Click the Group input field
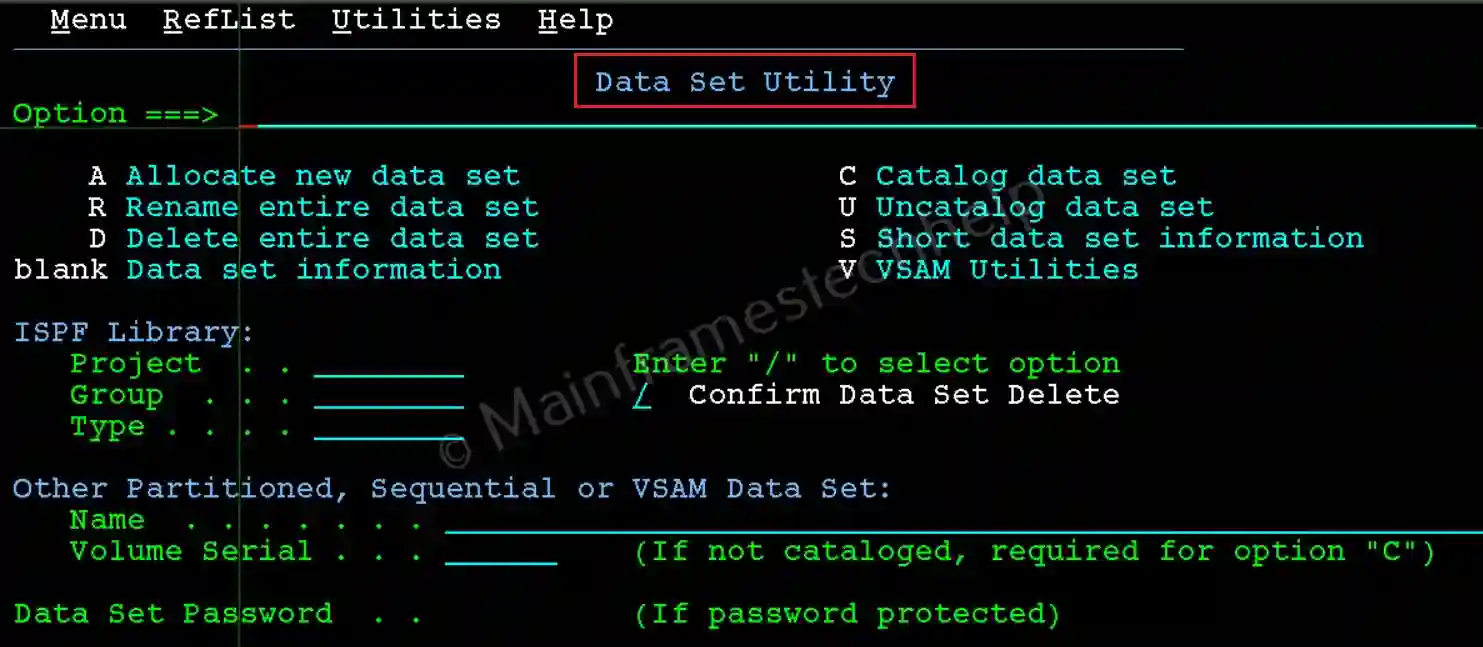 [388, 395]
